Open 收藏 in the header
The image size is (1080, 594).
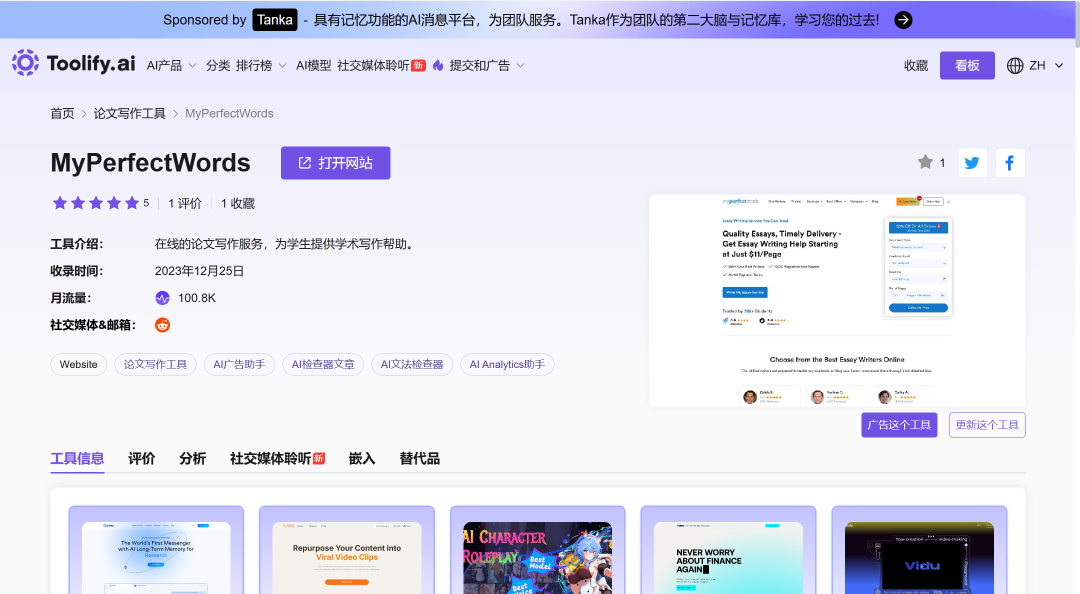click(x=916, y=65)
